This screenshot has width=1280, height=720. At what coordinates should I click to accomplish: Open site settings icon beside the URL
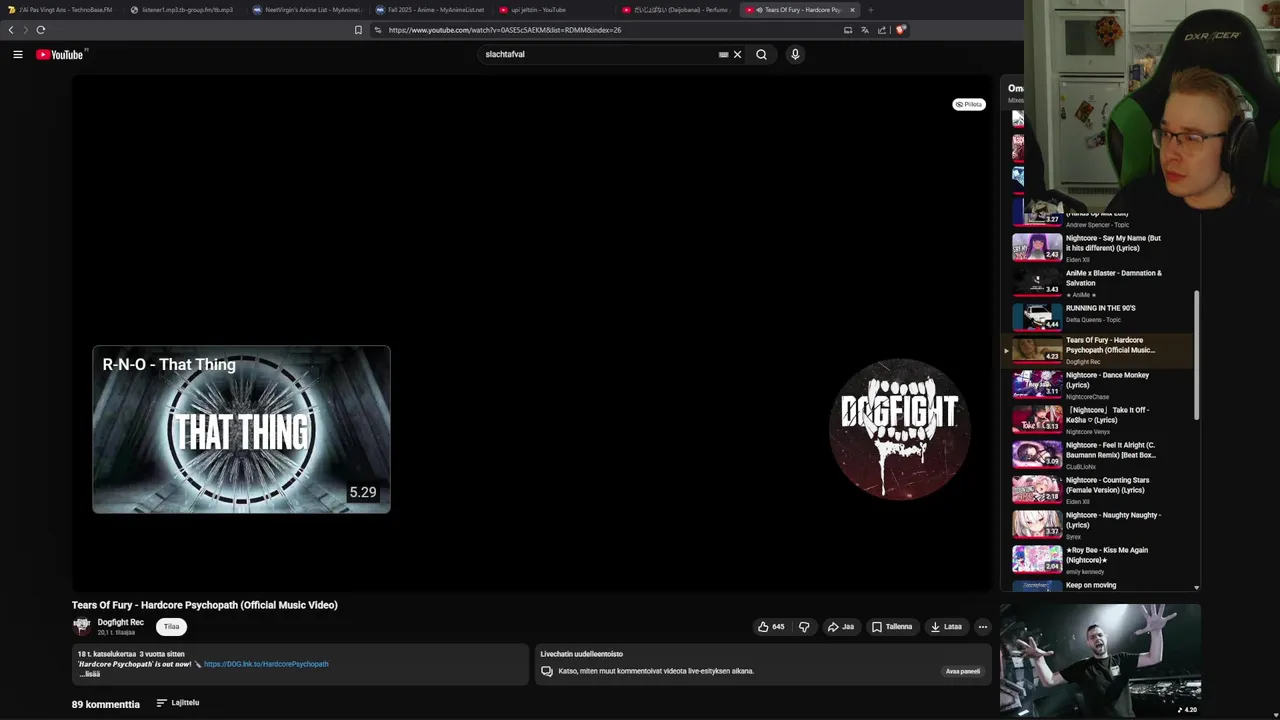[377, 30]
